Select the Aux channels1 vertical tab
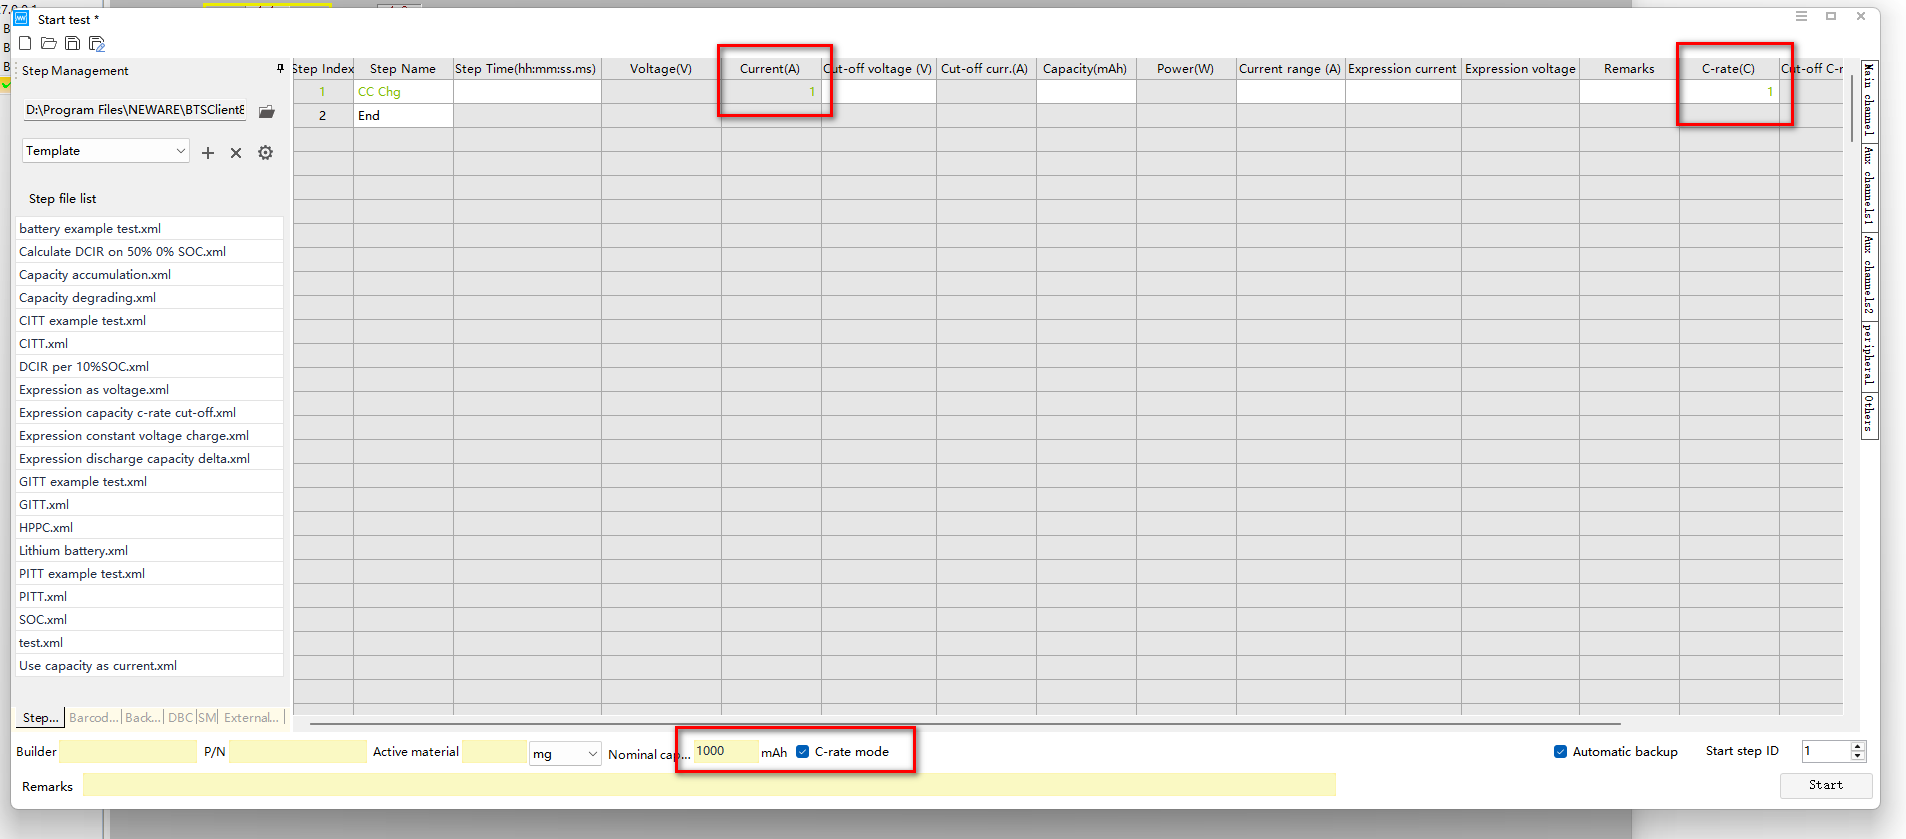Screen dimensions: 1906x839 coord(1868,186)
